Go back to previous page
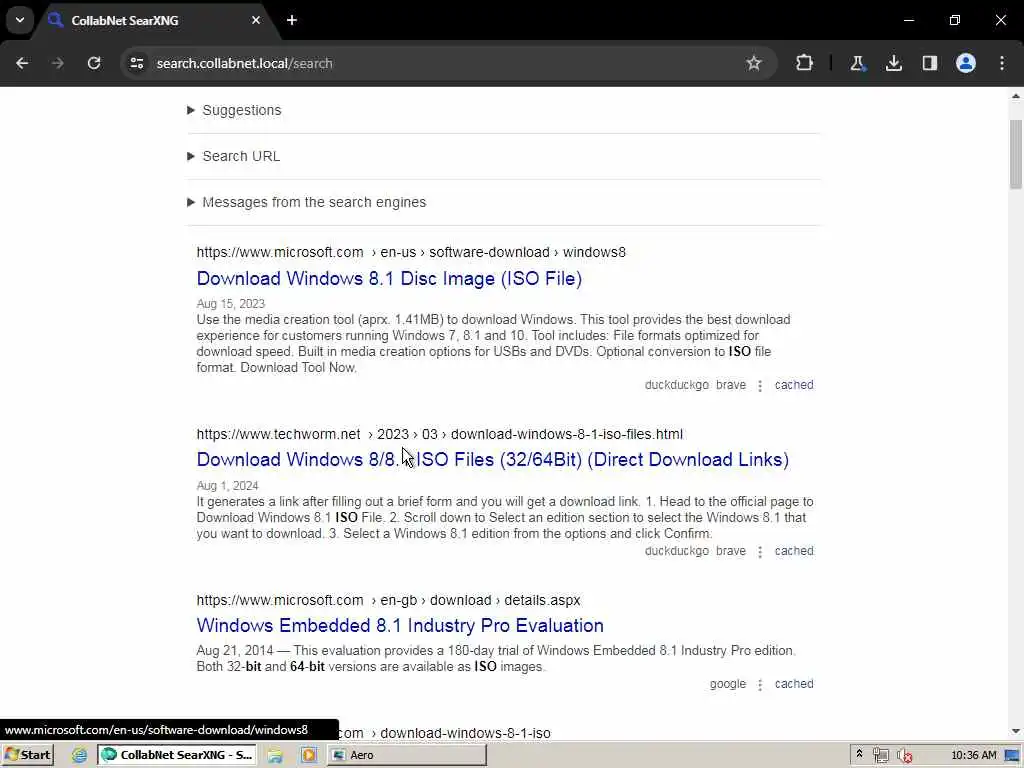Screen dimensions: 1024x768 (22, 63)
